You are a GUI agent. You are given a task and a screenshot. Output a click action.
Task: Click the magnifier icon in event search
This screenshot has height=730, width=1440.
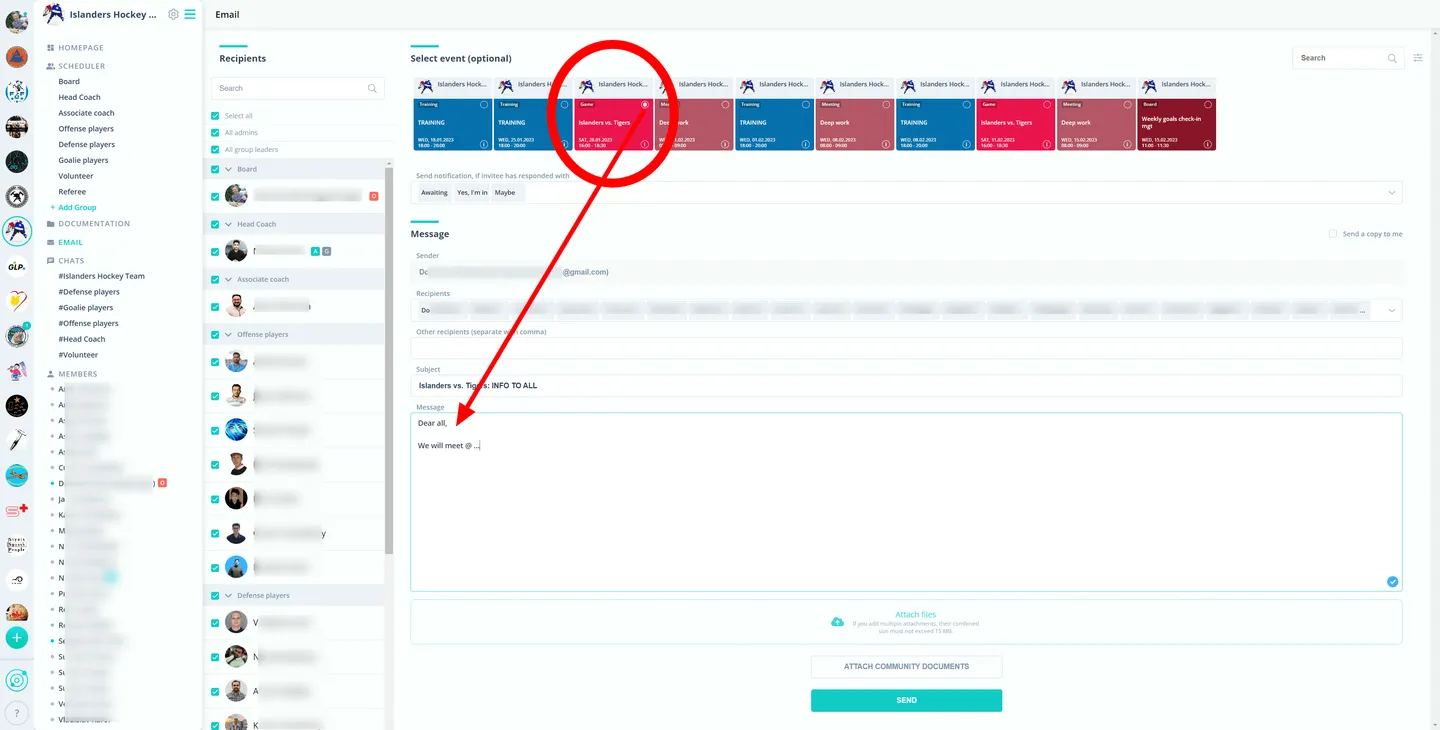(1392, 58)
